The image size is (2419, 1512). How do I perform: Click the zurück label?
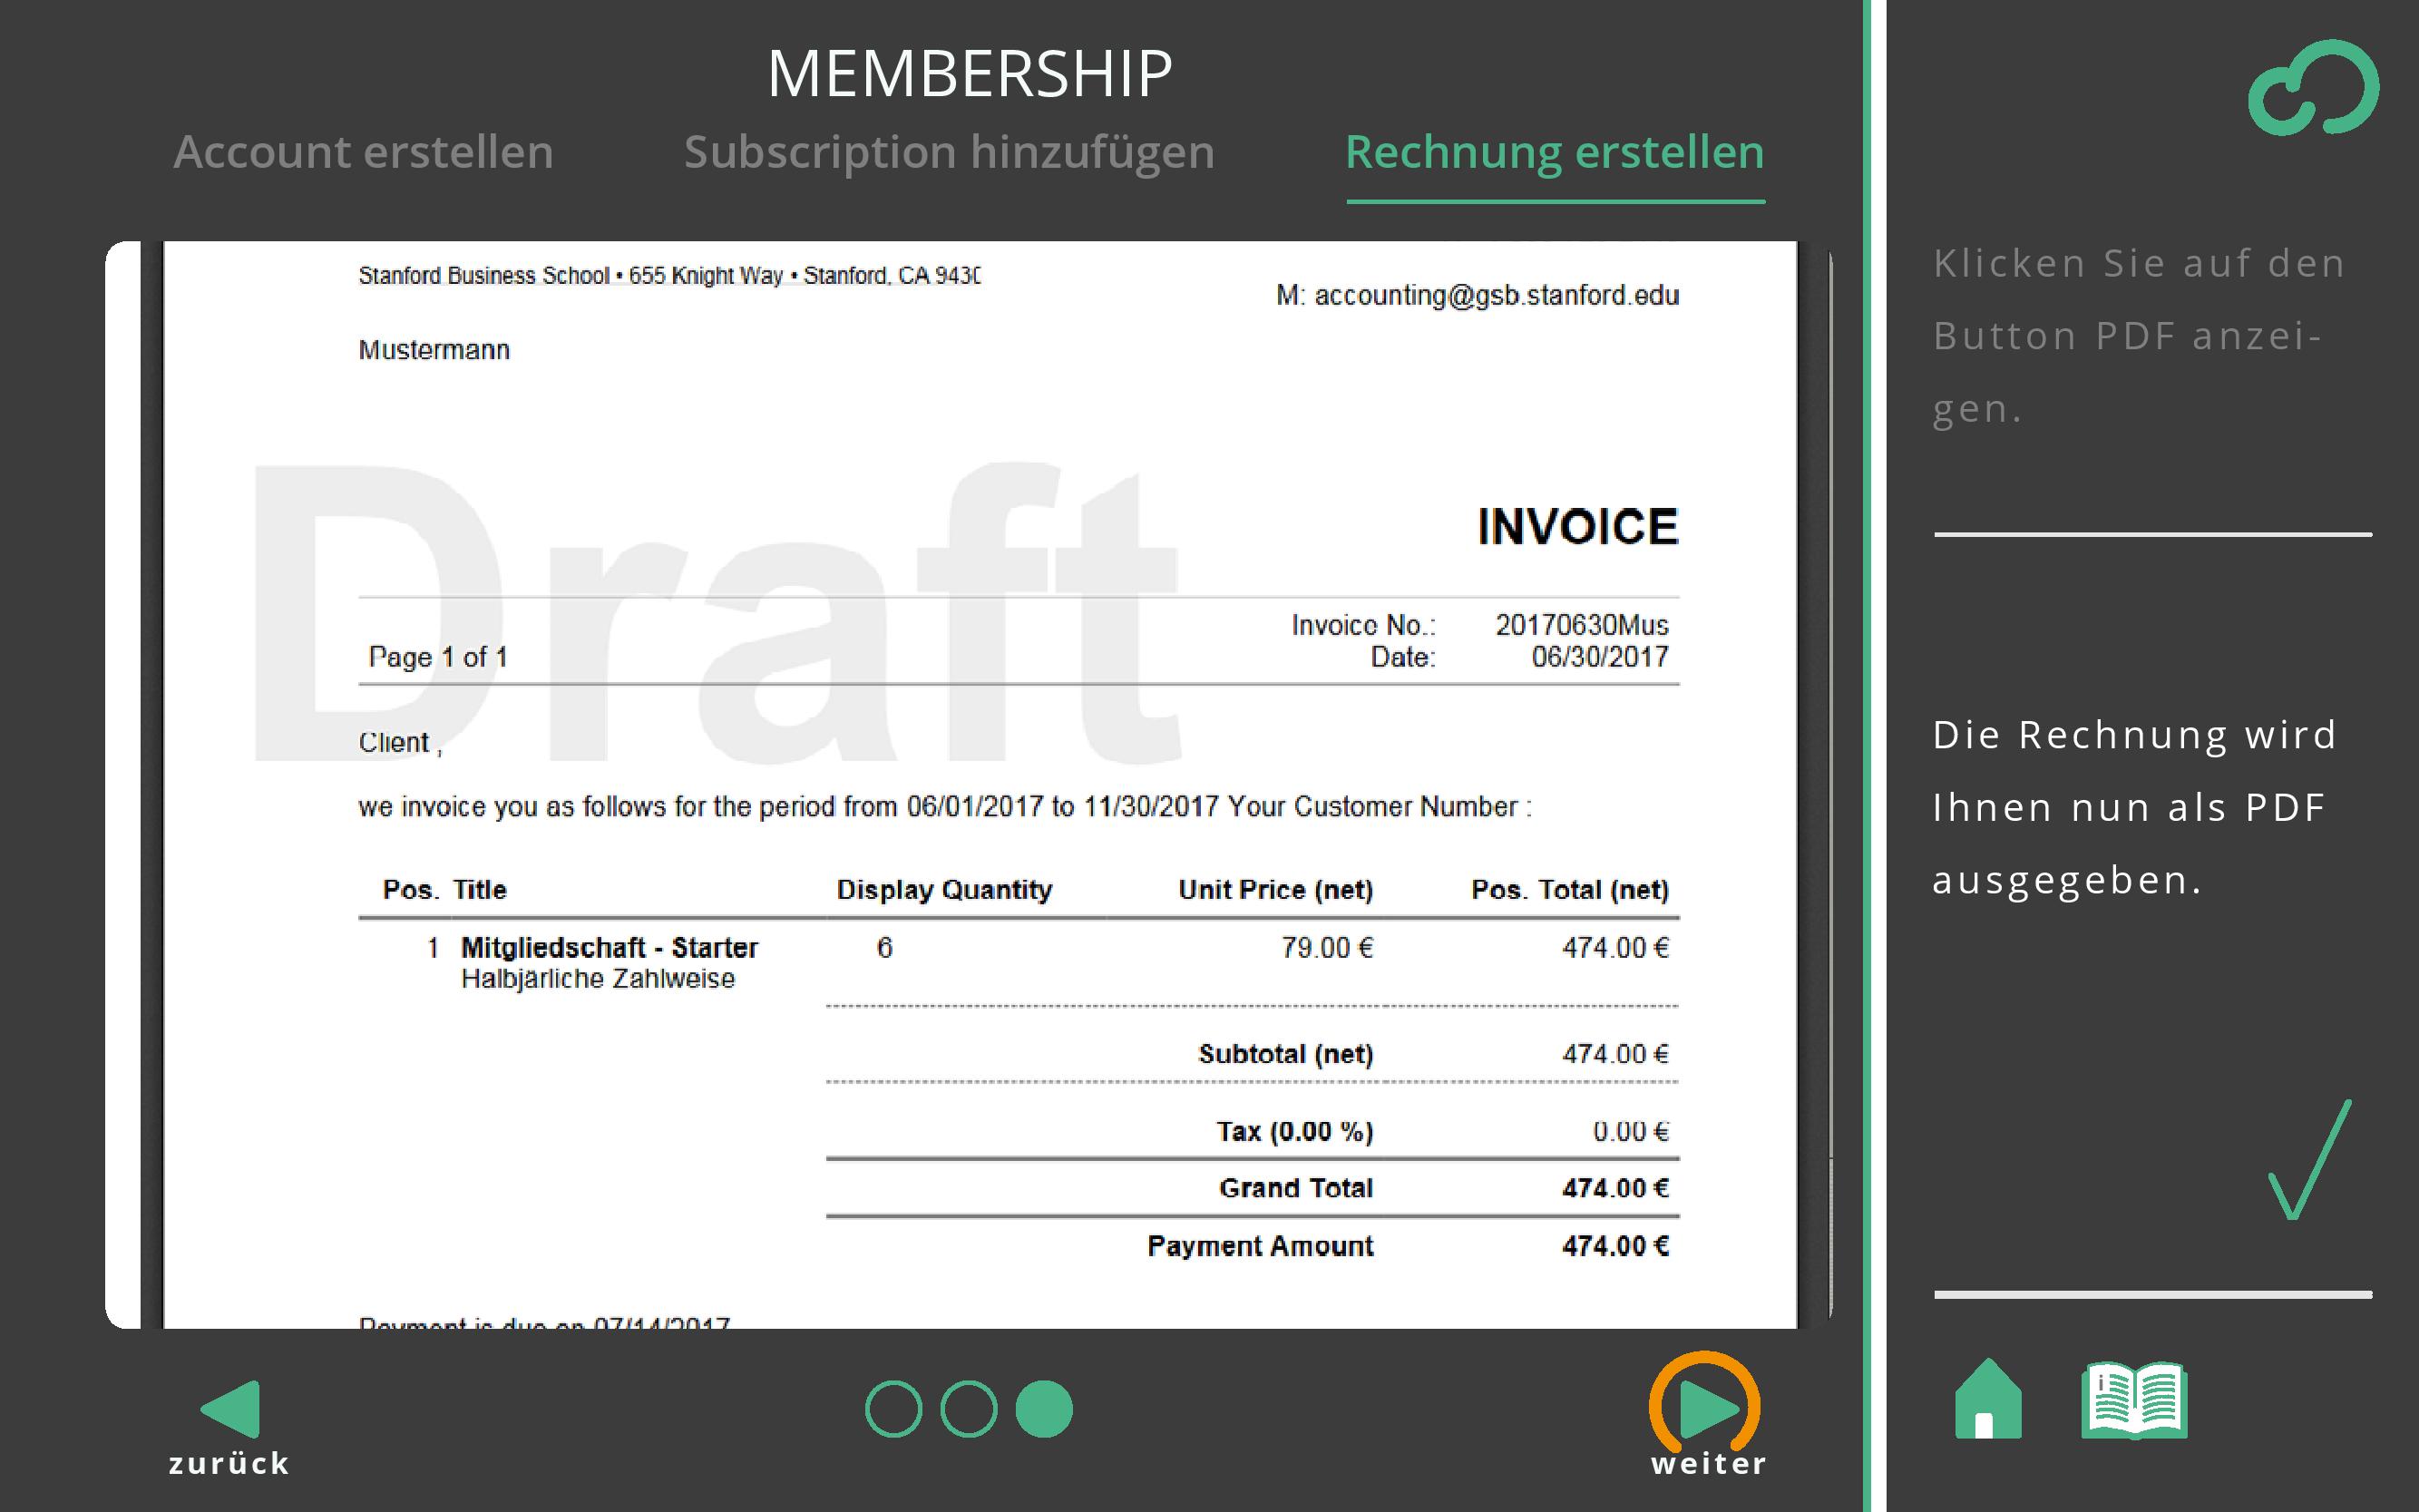click(x=229, y=1464)
